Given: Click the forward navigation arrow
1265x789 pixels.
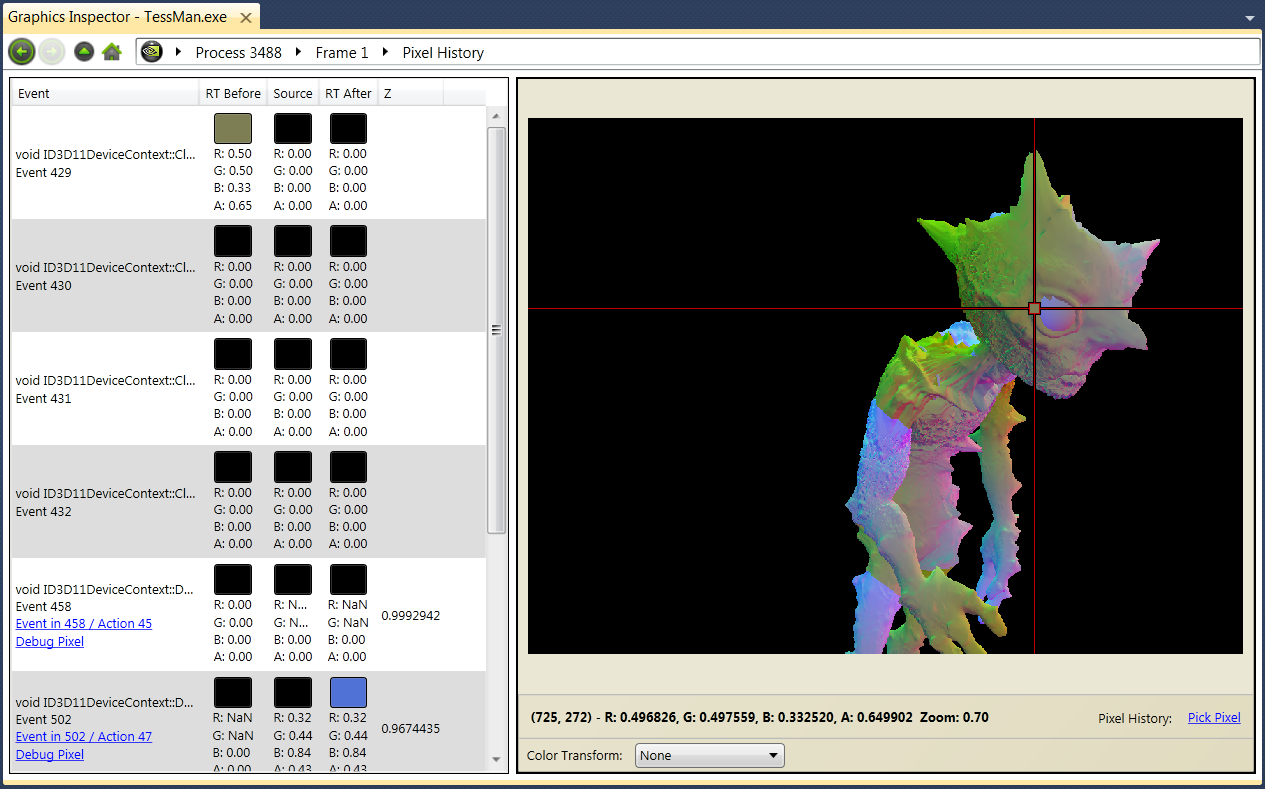Looking at the screenshot, I should coord(52,52).
